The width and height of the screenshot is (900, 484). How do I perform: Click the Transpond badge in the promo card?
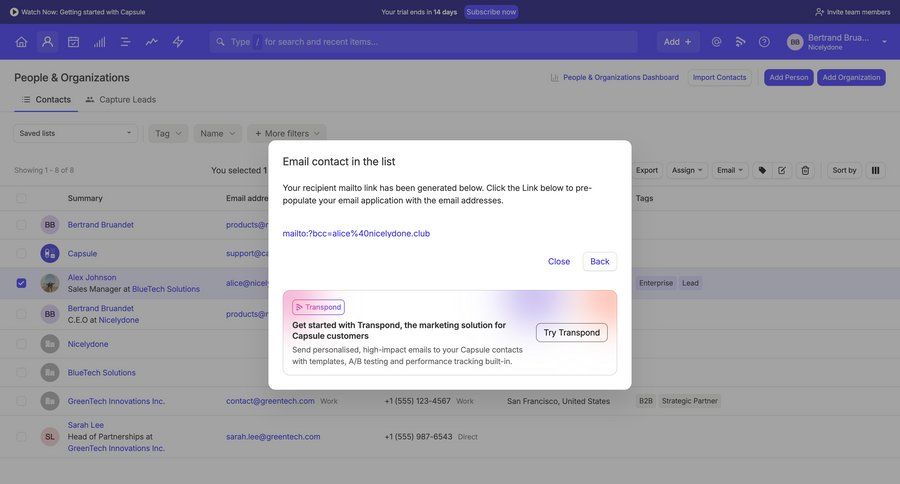[319, 307]
